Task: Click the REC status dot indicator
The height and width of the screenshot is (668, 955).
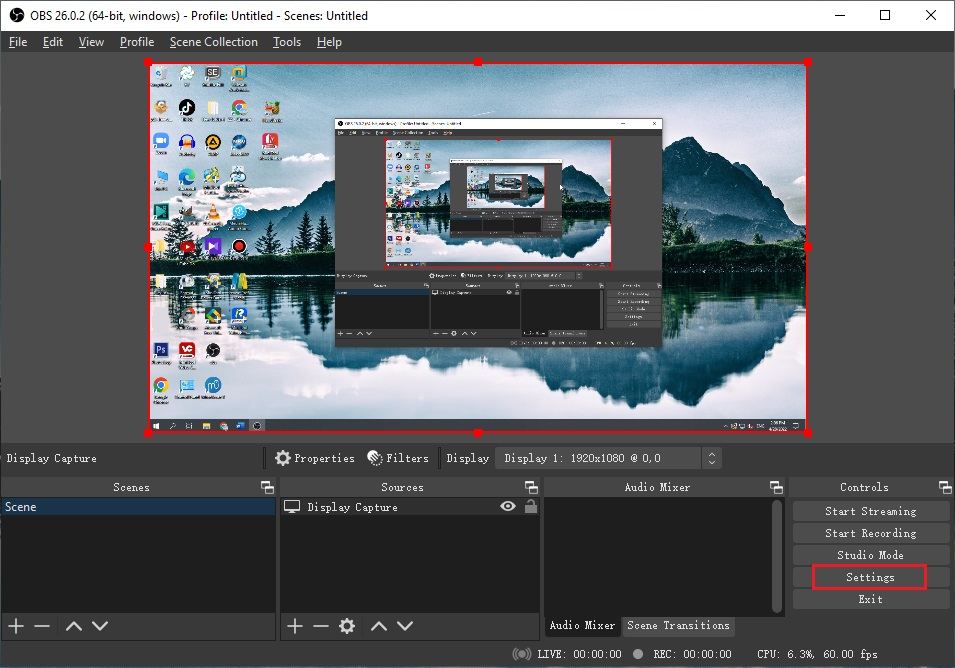Action: (x=638, y=654)
